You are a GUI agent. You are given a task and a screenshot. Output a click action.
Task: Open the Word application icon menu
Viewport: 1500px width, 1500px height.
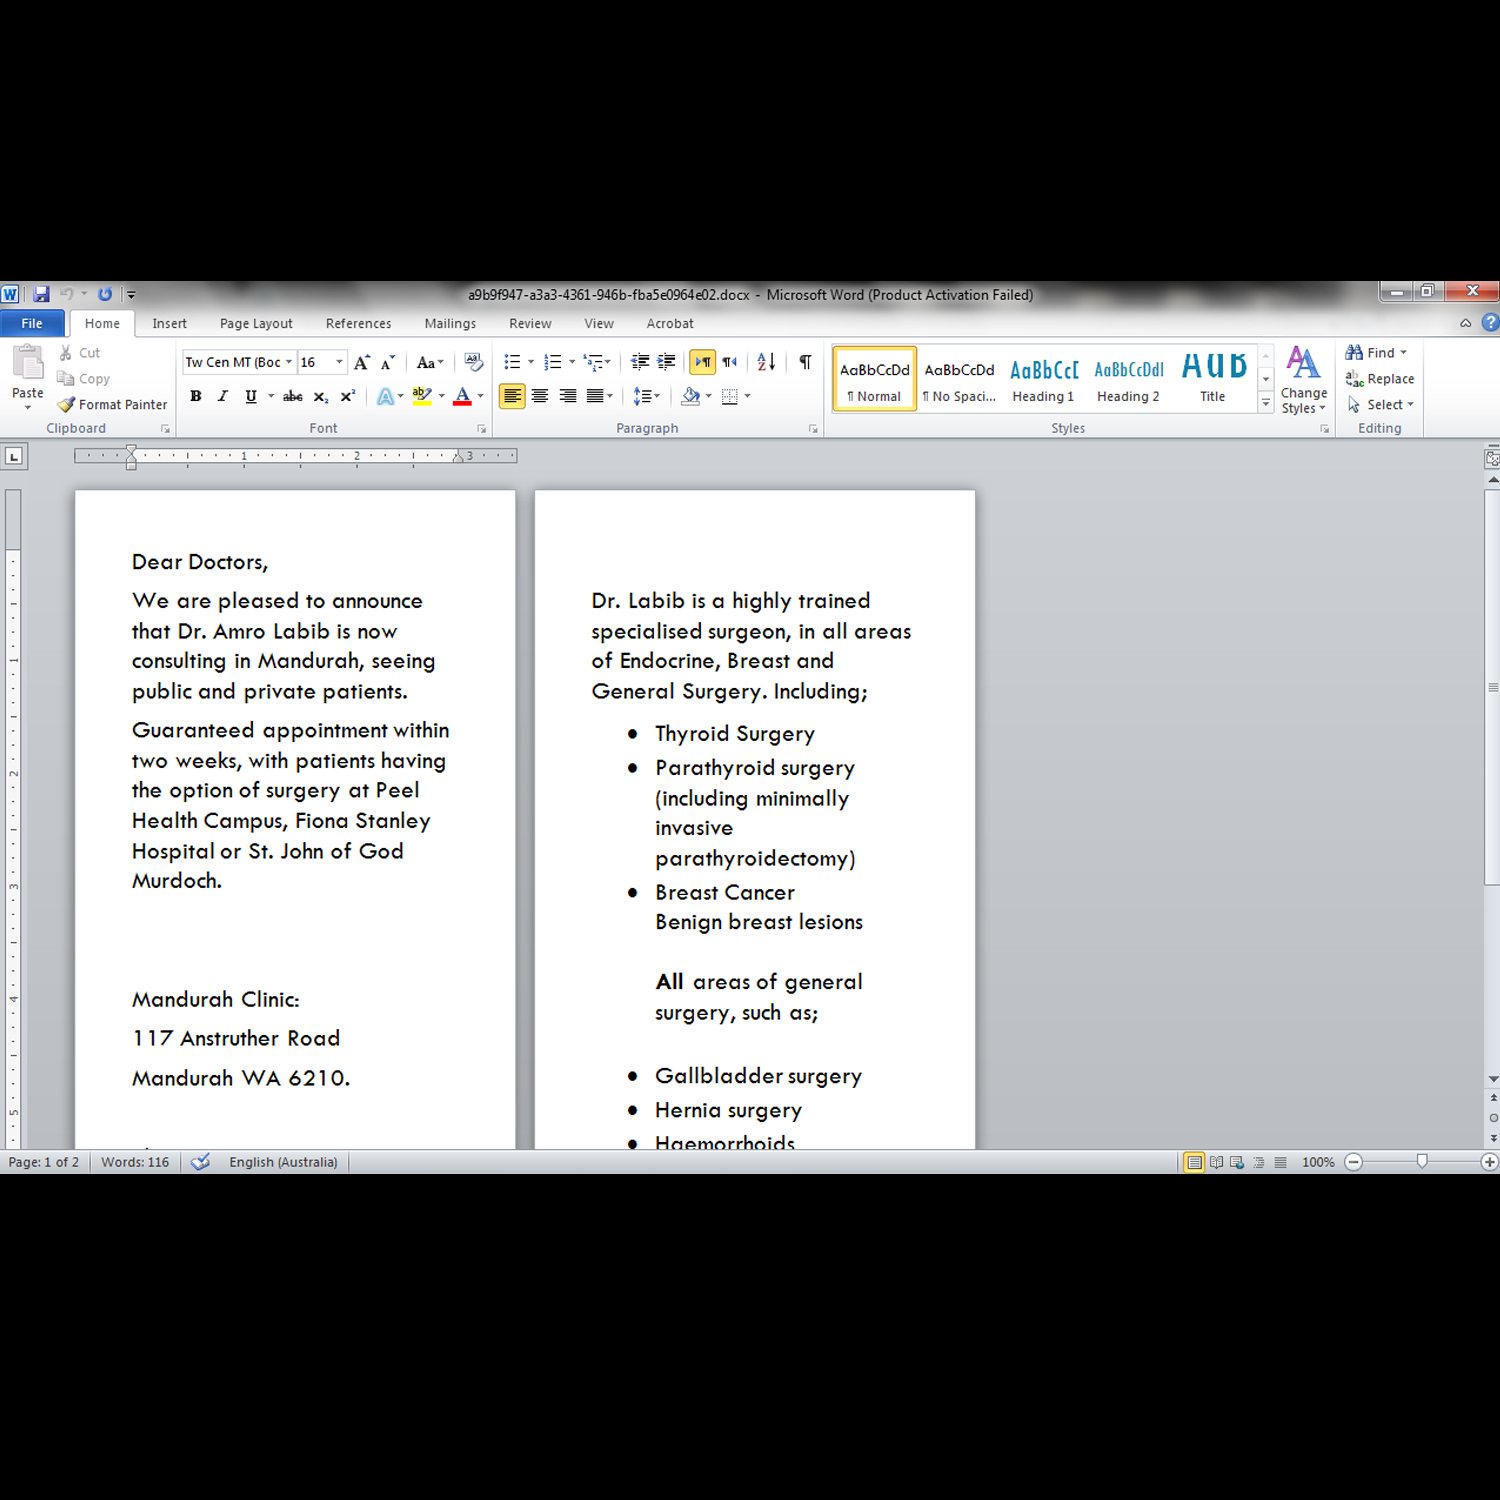(x=10, y=294)
